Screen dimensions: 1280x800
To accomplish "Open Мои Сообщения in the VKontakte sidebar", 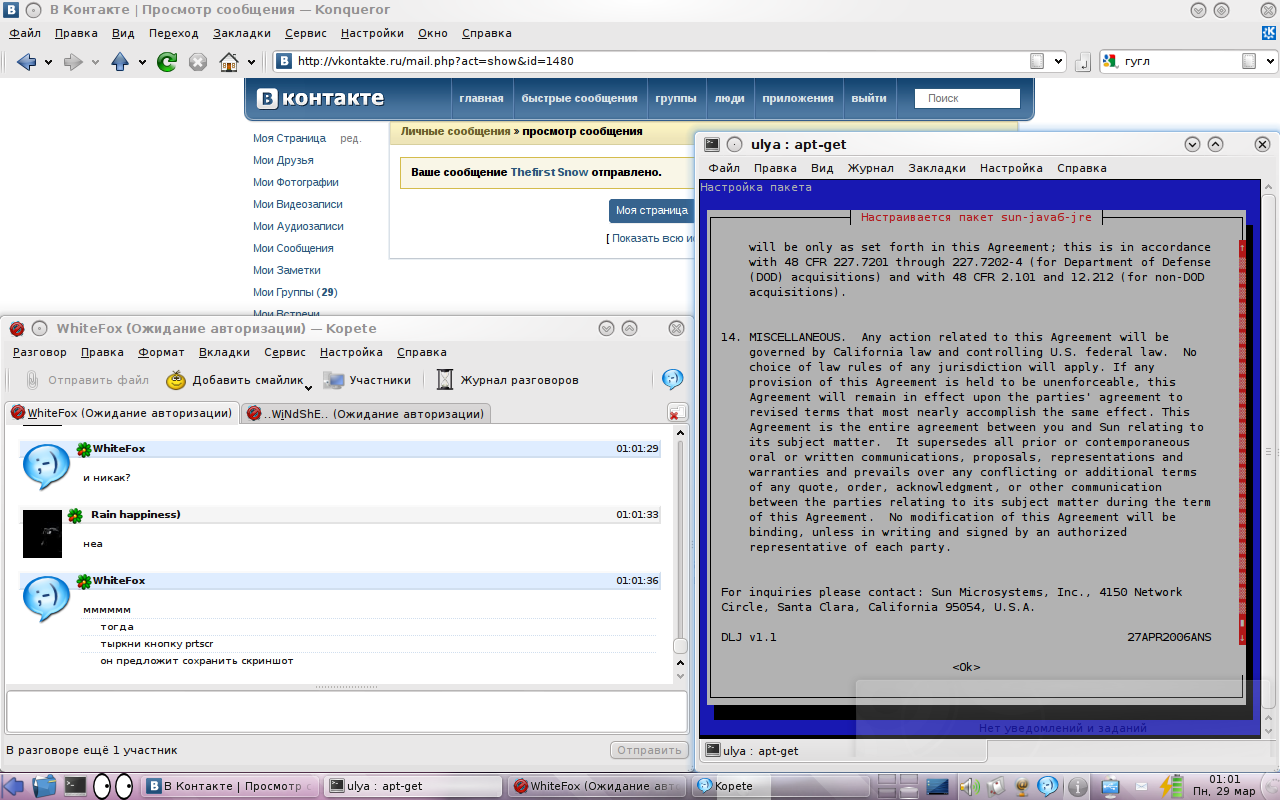I will click(293, 248).
